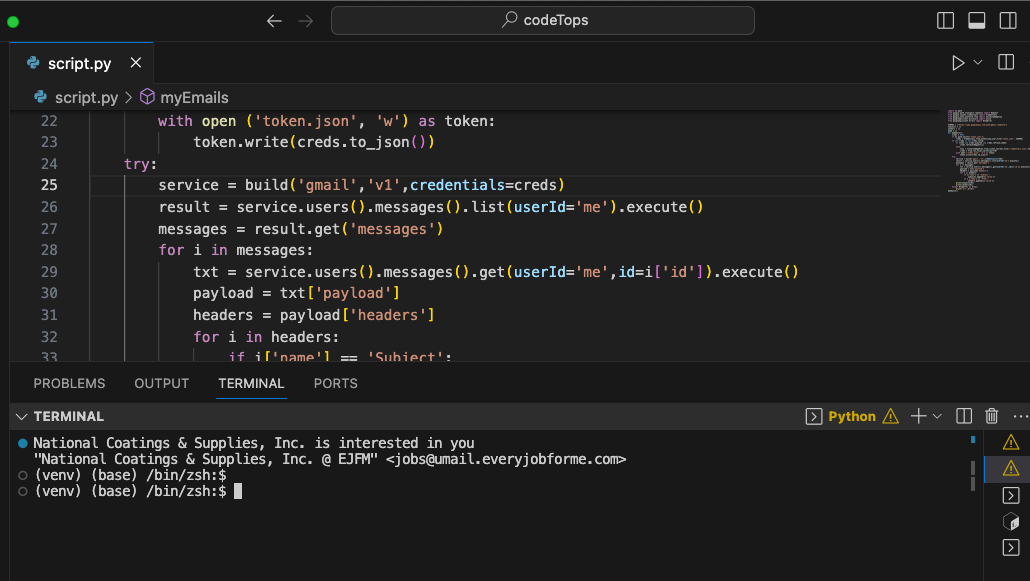The height and width of the screenshot is (581, 1030).
Task: Click 'messages' string on line 27
Action: pos(392,229)
